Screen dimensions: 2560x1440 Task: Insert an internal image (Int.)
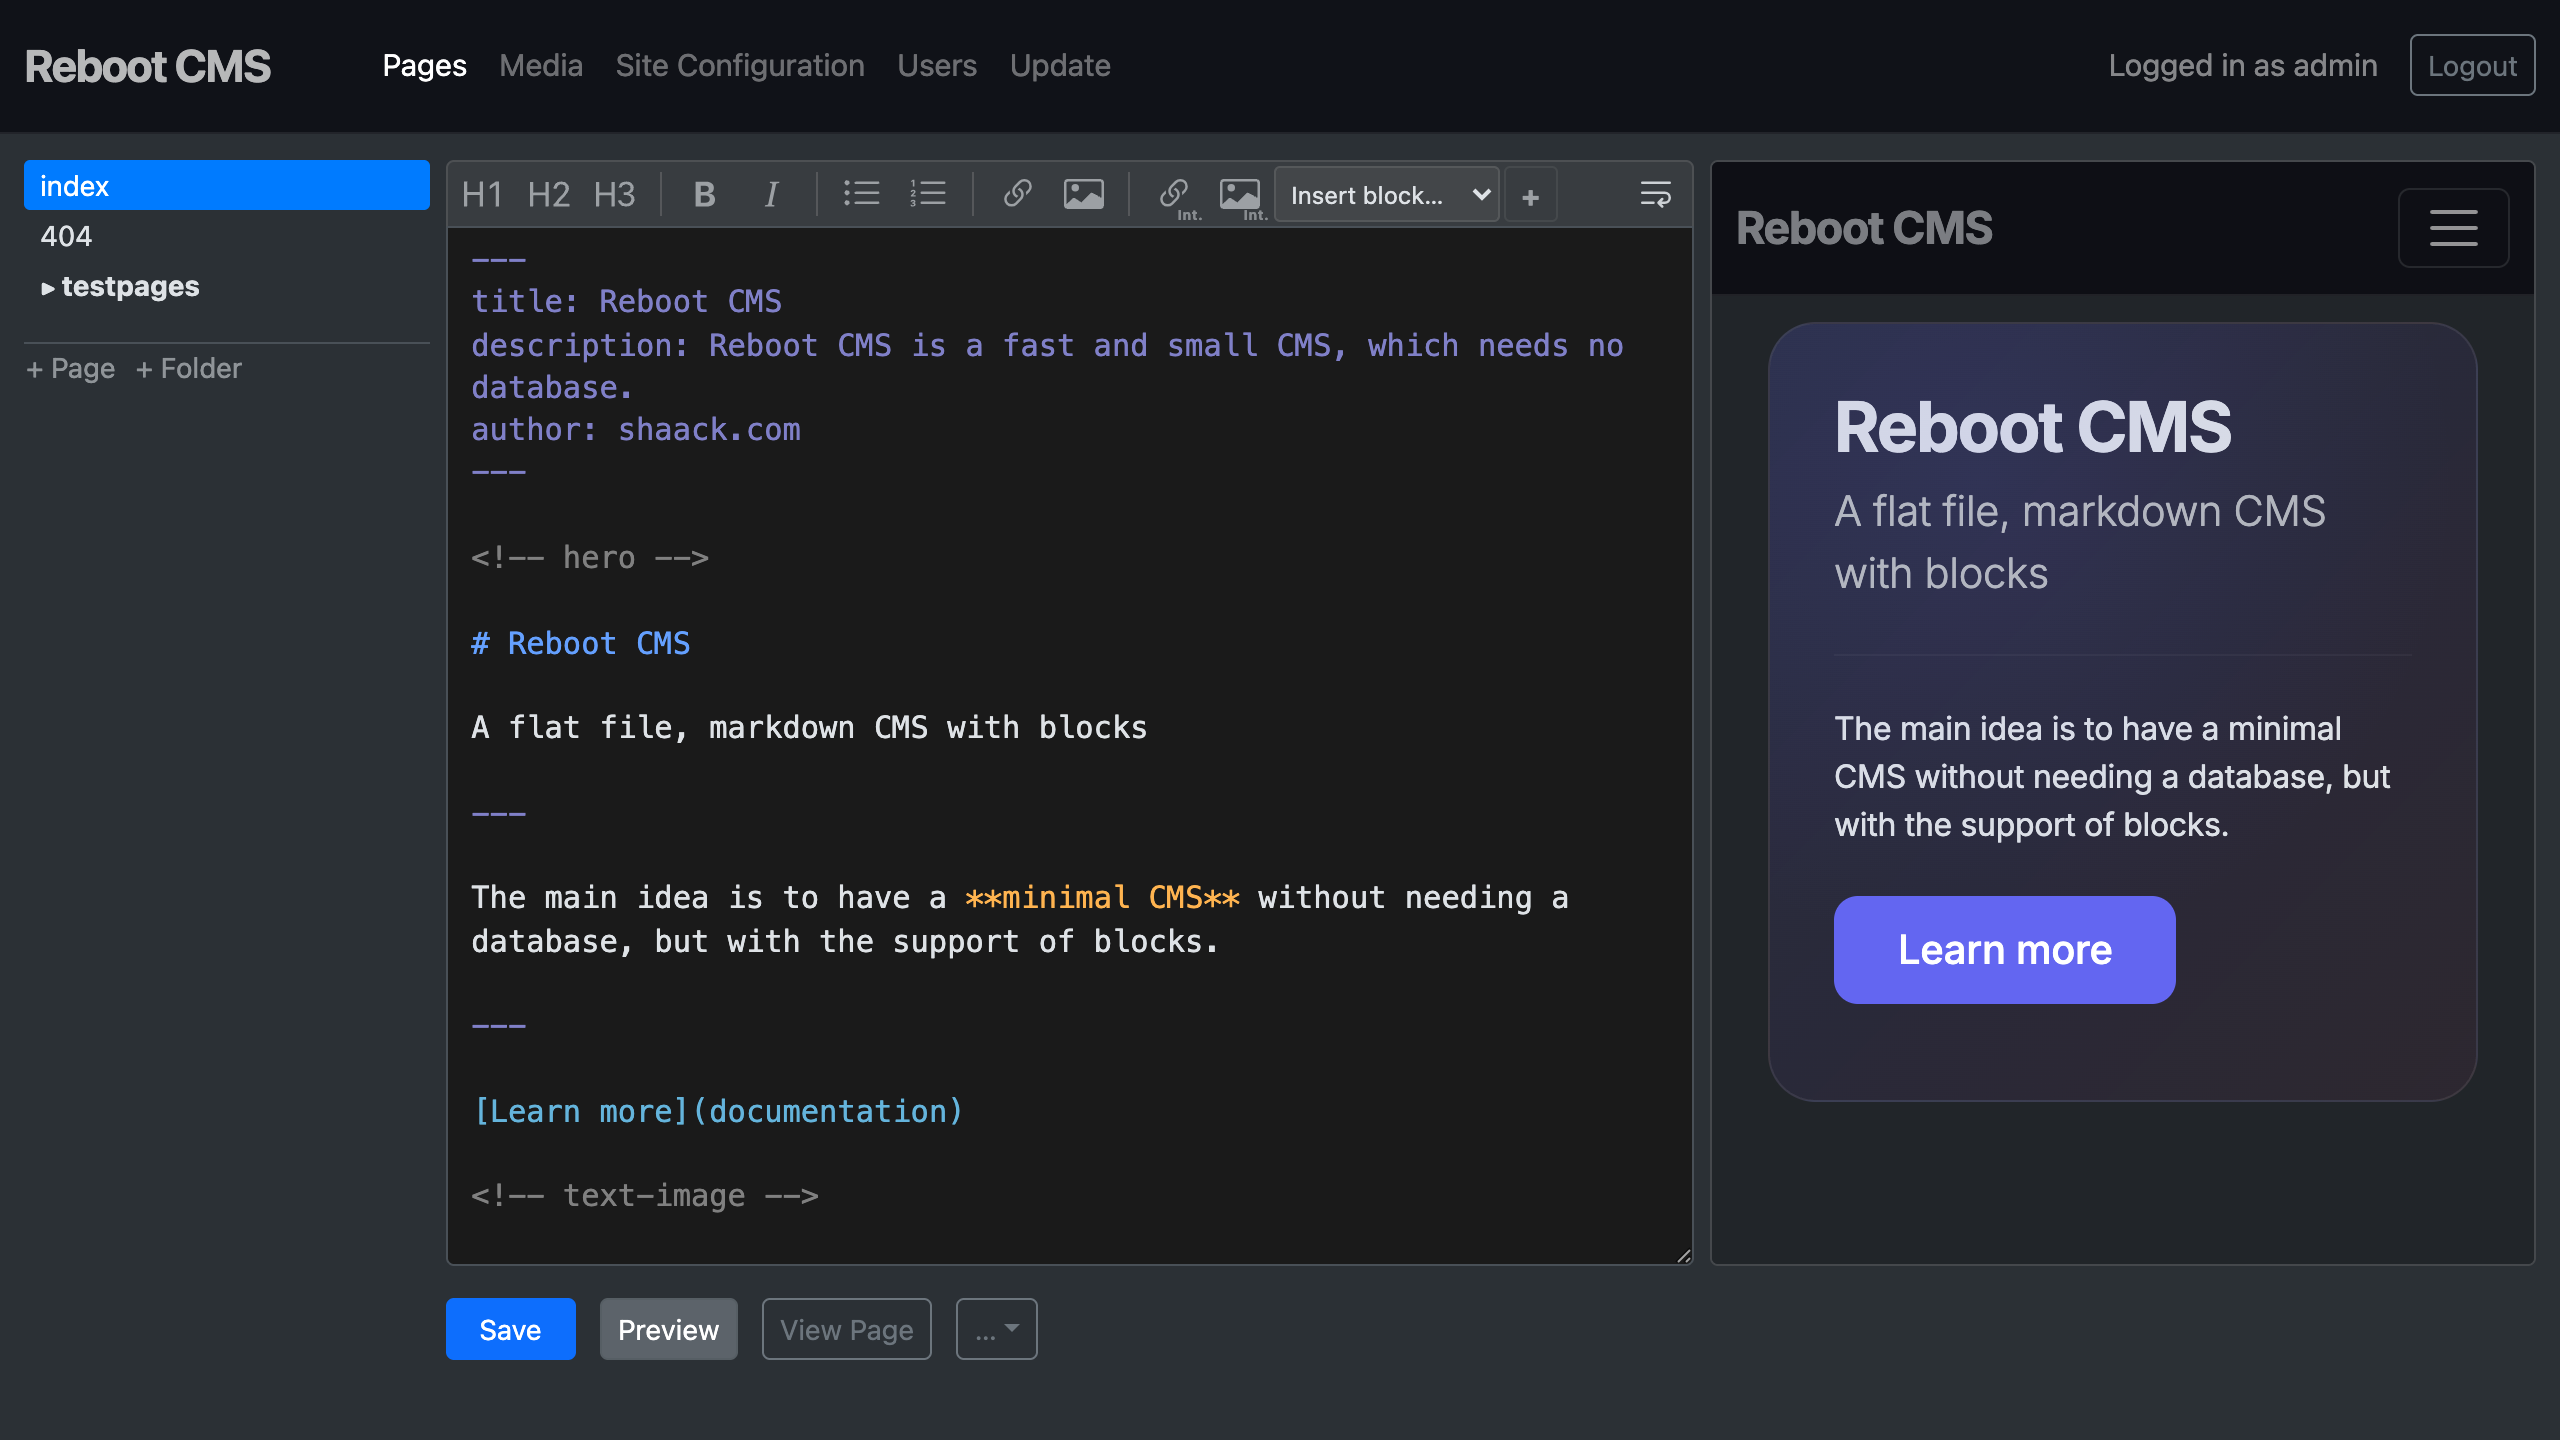[1240, 194]
